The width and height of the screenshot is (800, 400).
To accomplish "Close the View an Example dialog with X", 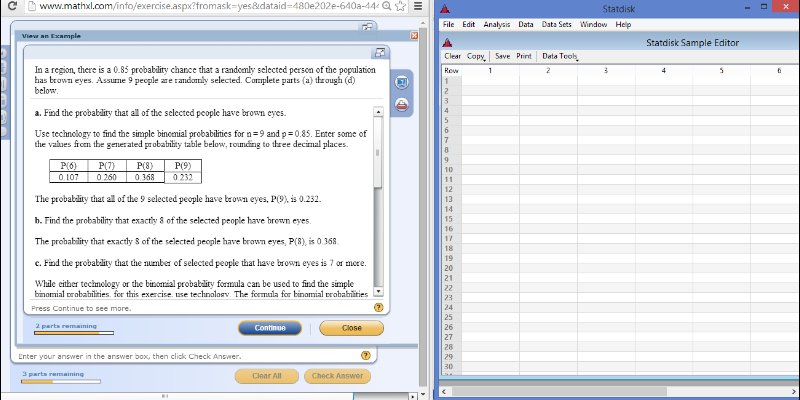I will point(414,36).
